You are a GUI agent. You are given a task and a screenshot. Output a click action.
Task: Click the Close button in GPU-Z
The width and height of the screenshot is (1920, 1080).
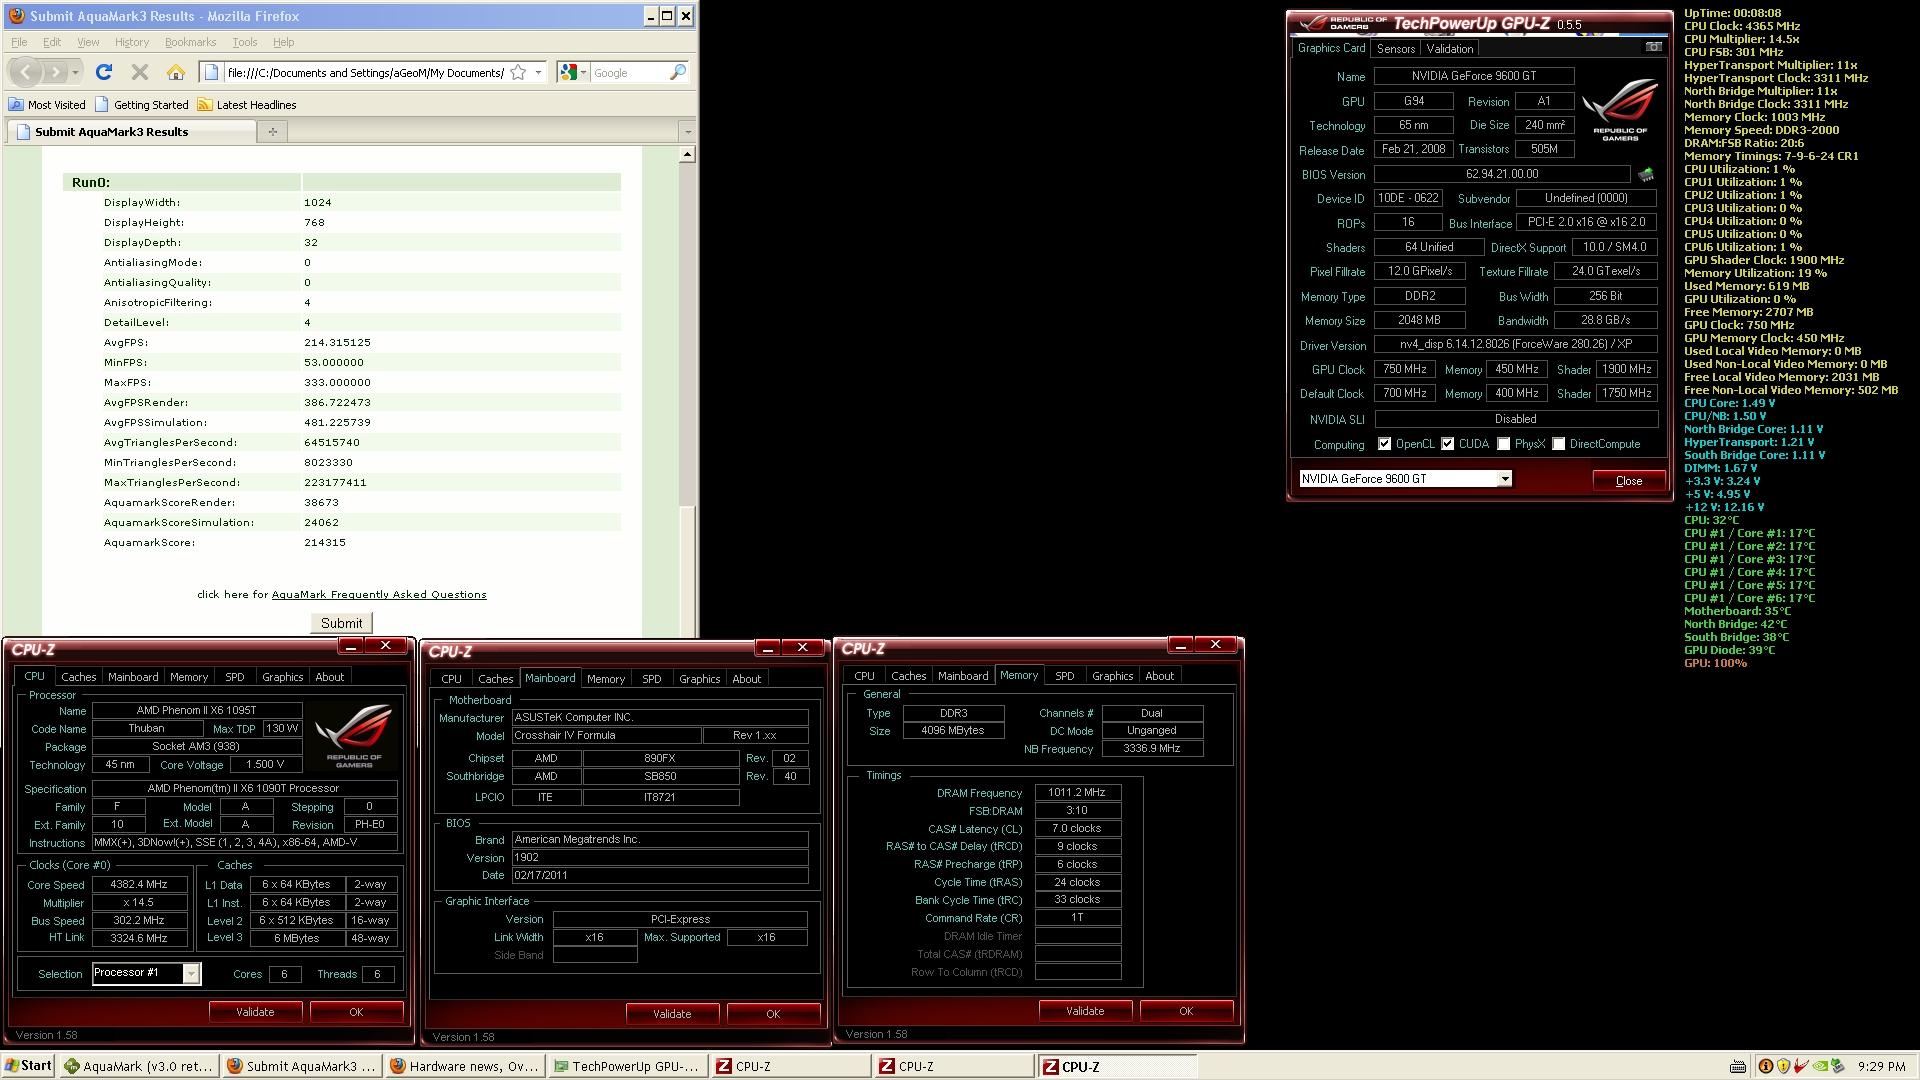pos(1628,481)
